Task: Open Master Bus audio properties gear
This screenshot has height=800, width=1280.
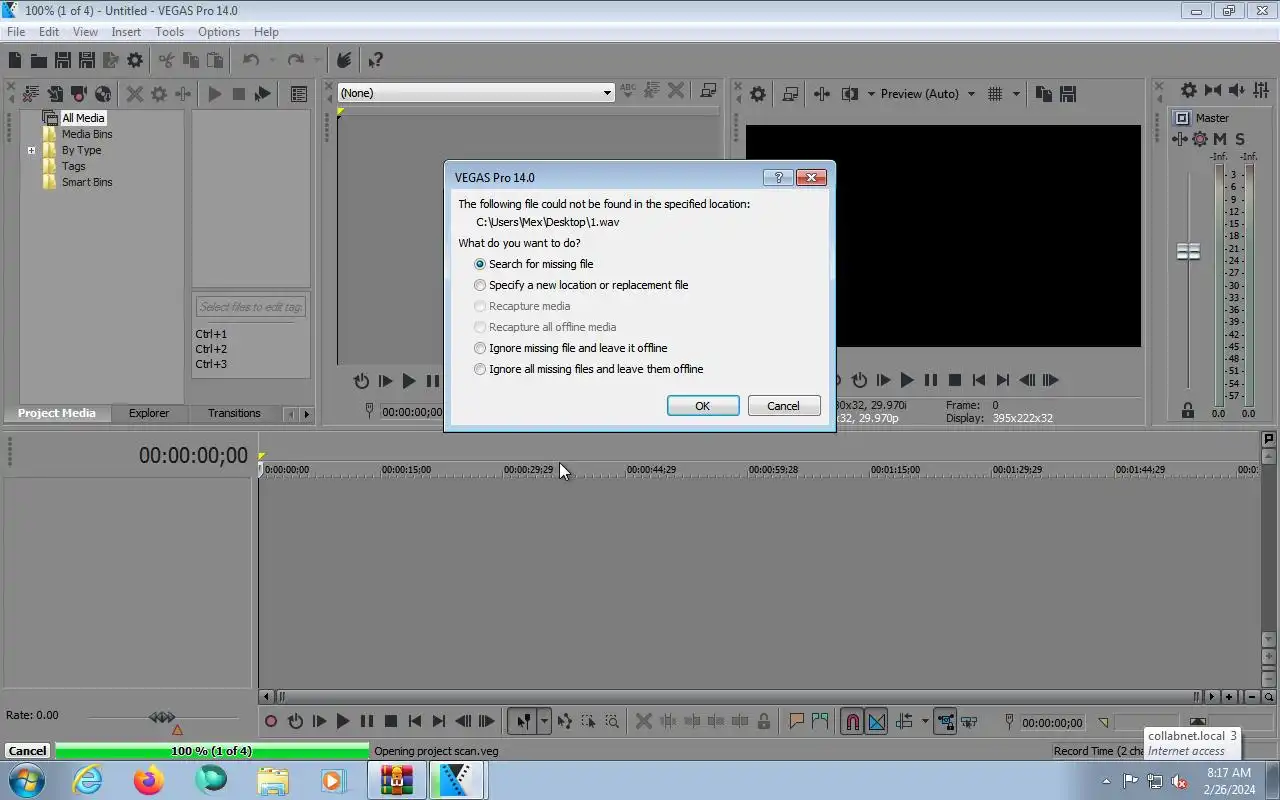Action: [1188, 90]
